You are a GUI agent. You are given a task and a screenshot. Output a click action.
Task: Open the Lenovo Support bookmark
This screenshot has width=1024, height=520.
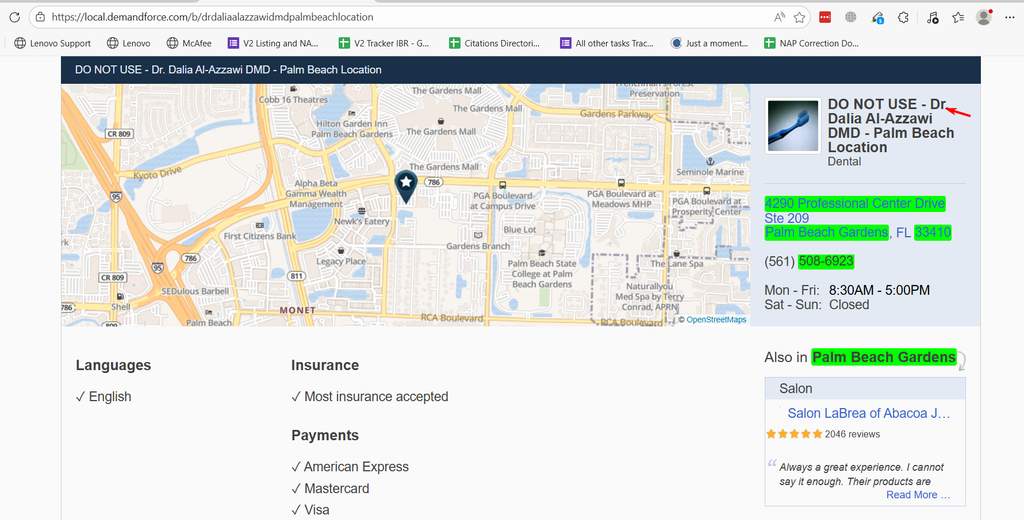(52, 43)
